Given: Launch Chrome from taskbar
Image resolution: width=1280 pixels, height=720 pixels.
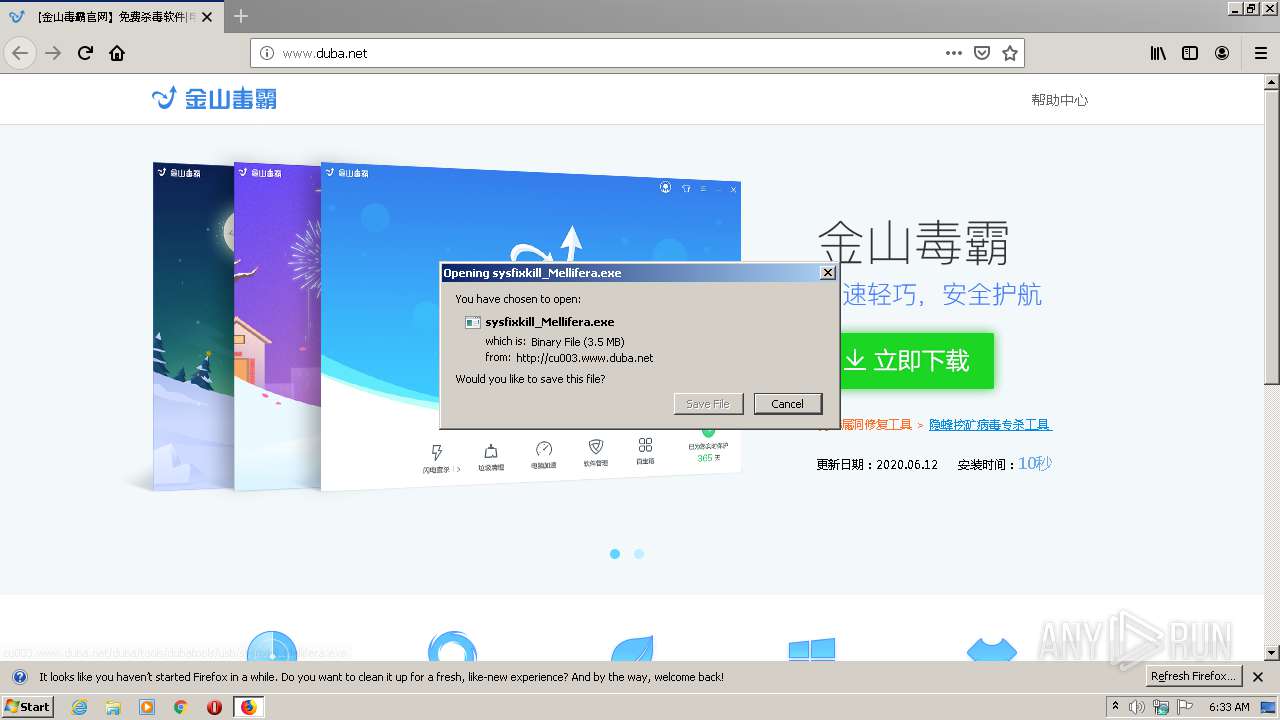Looking at the screenshot, I should tap(181, 707).
